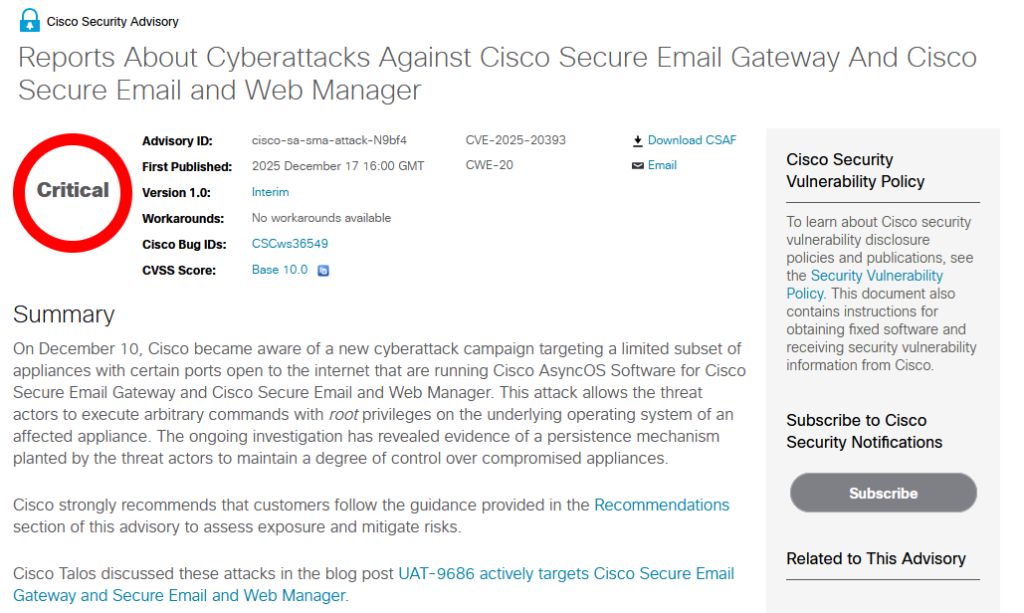Click the download arrow icon beside CSAF
1024x613 pixels.
(637, 141)
